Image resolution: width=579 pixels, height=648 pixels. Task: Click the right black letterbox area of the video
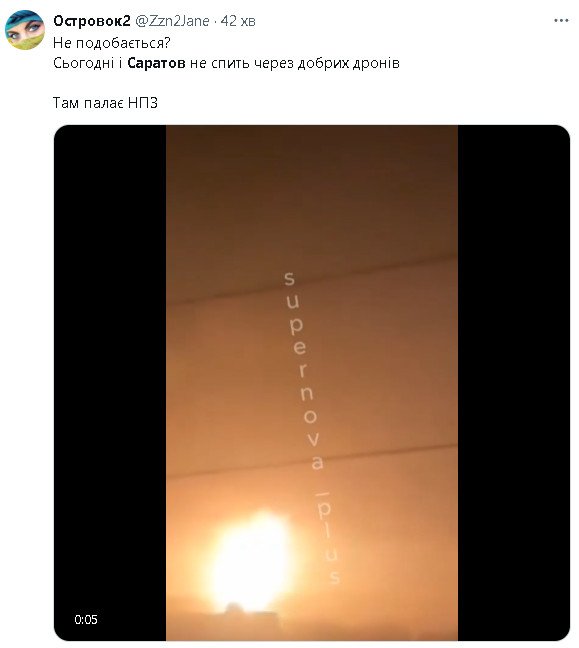514,382
